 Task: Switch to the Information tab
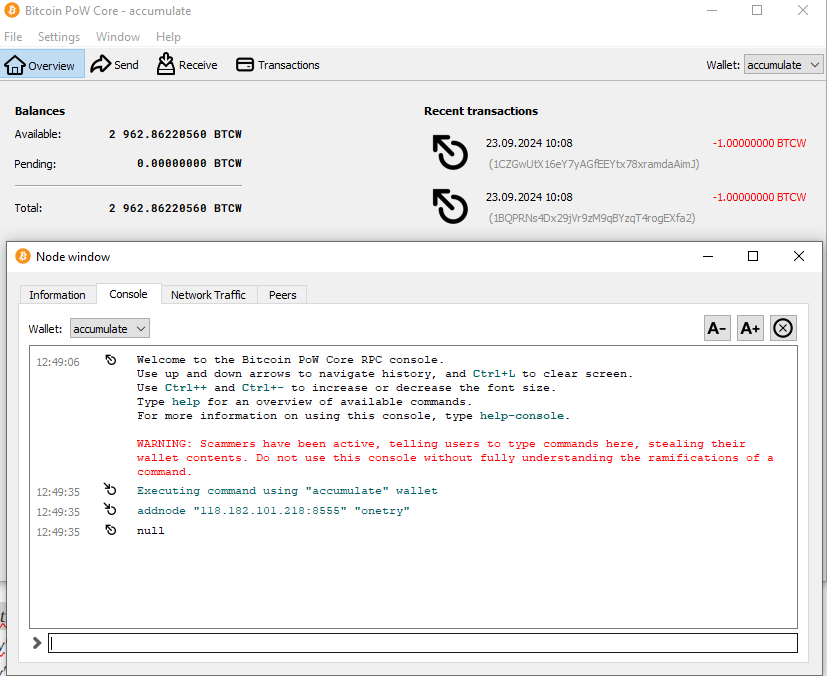(x=57, y=295)
